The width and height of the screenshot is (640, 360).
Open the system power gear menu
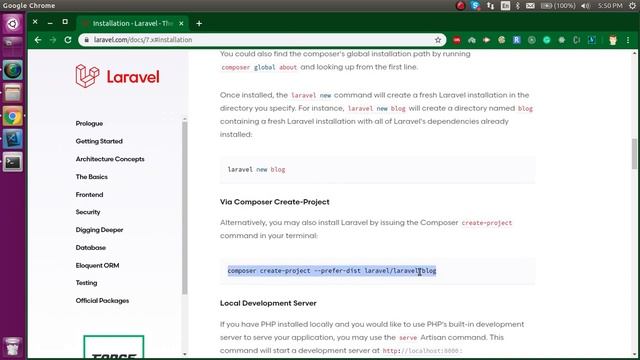click(633, 6)
